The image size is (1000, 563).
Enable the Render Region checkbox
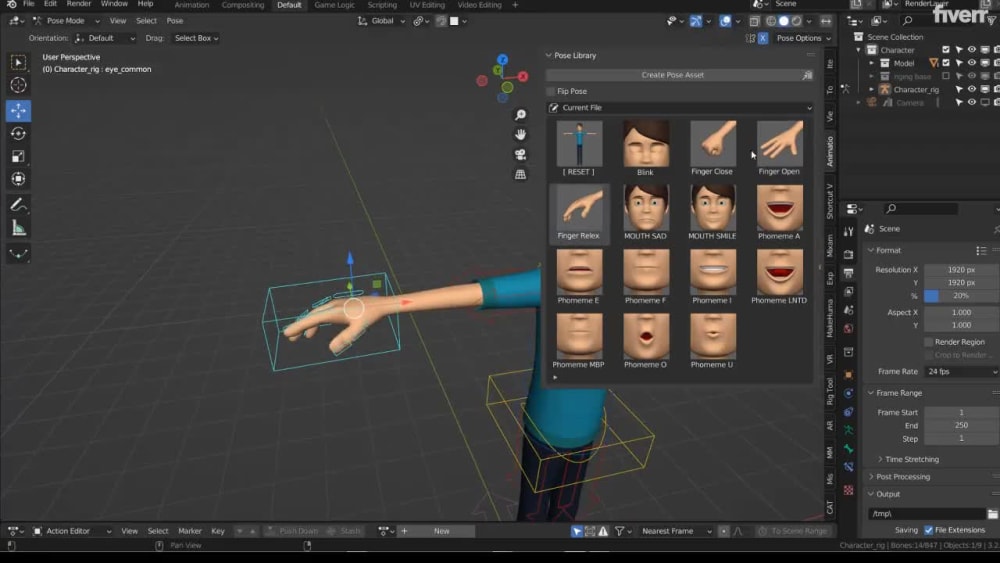tap(929, 342)
